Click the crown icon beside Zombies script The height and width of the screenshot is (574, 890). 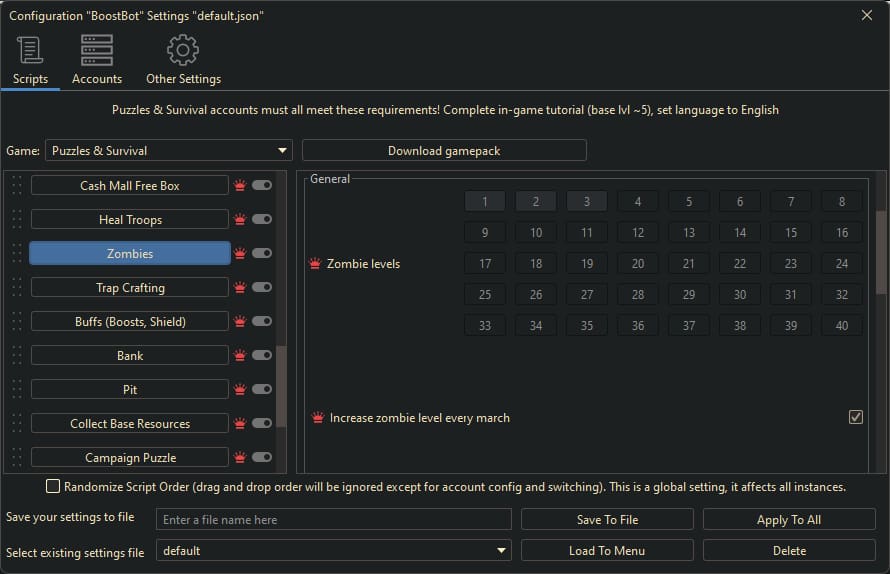(240, 254)
